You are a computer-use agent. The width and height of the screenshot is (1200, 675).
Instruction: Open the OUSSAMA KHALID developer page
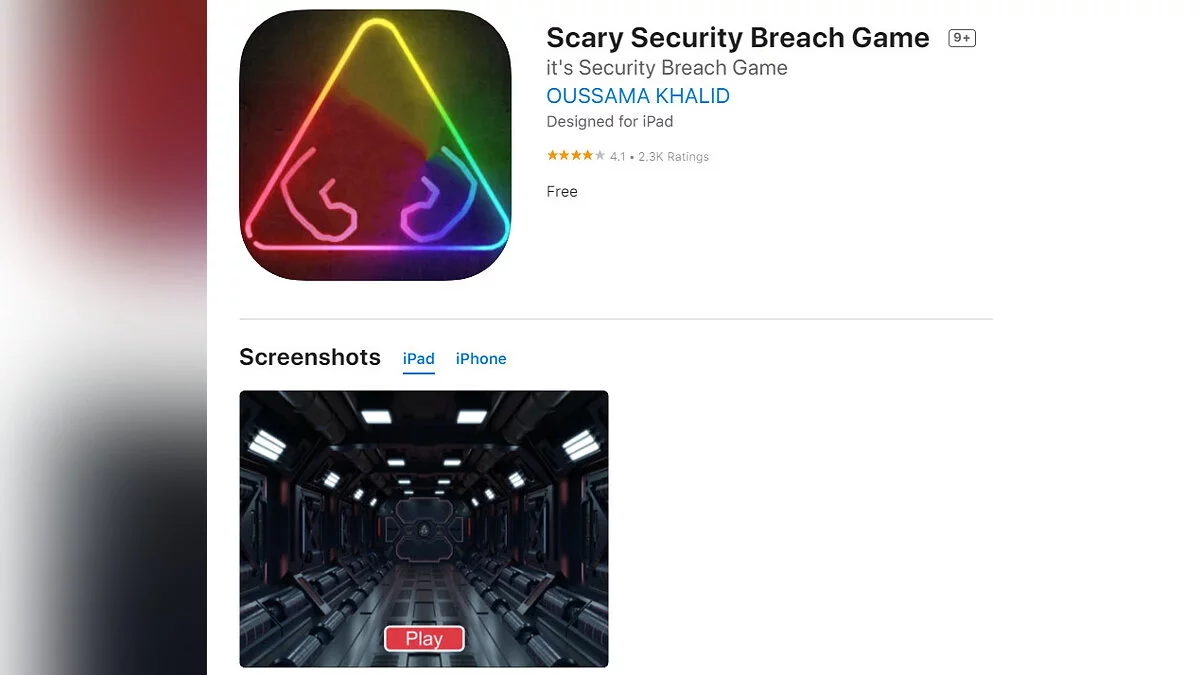point(638,96)
